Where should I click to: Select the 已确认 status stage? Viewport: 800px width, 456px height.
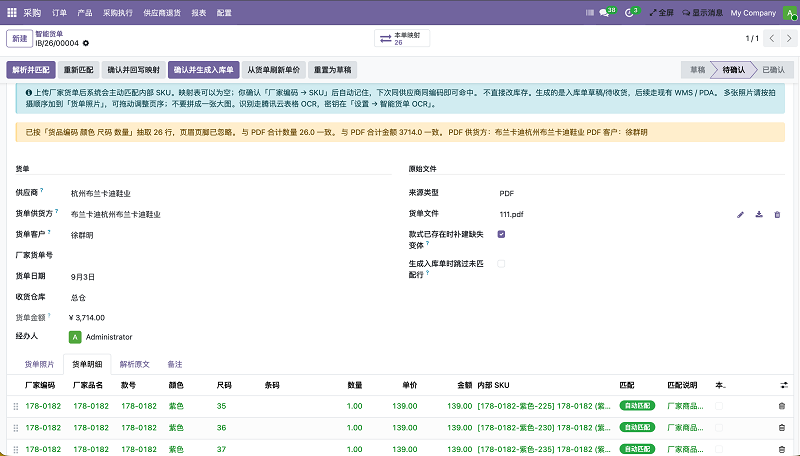pos(773,70)
